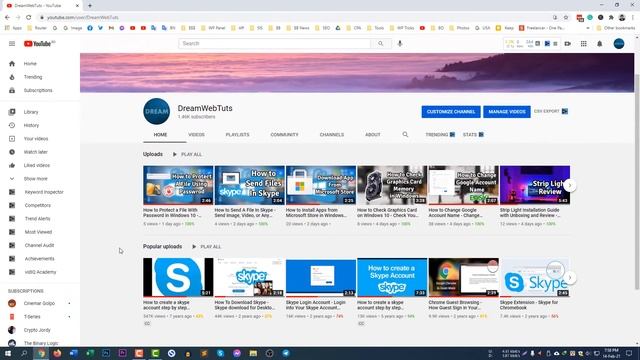Activate voice search microphone

tap(400, 43)
